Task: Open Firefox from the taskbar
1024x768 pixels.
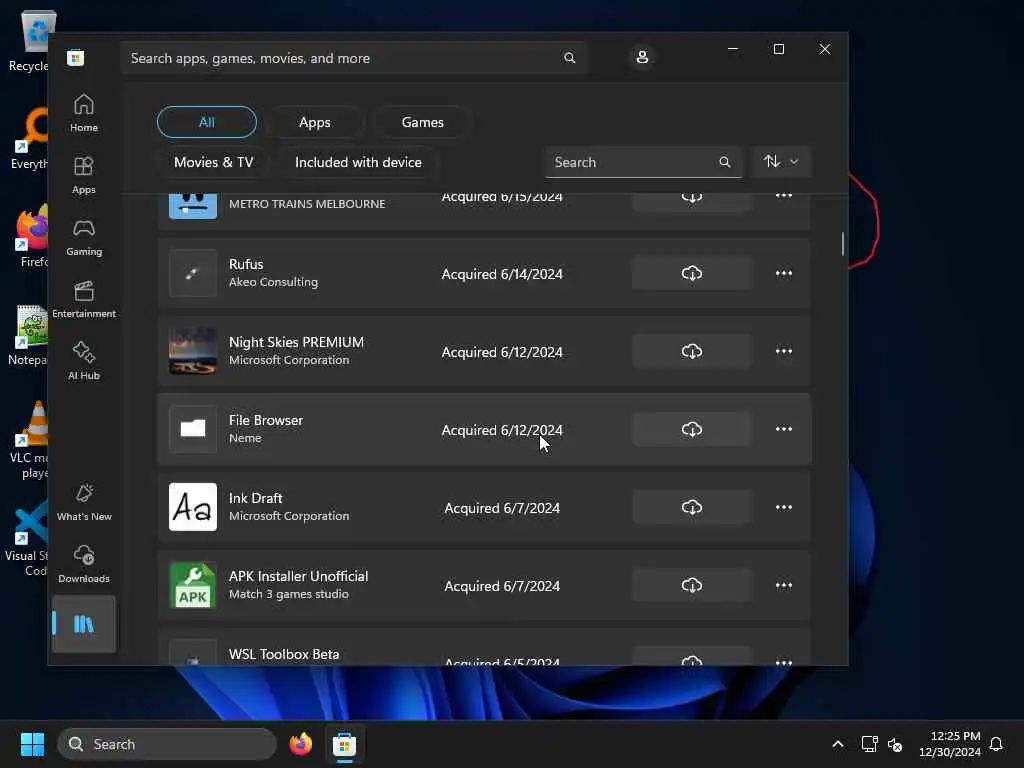Action: point(300,744)
